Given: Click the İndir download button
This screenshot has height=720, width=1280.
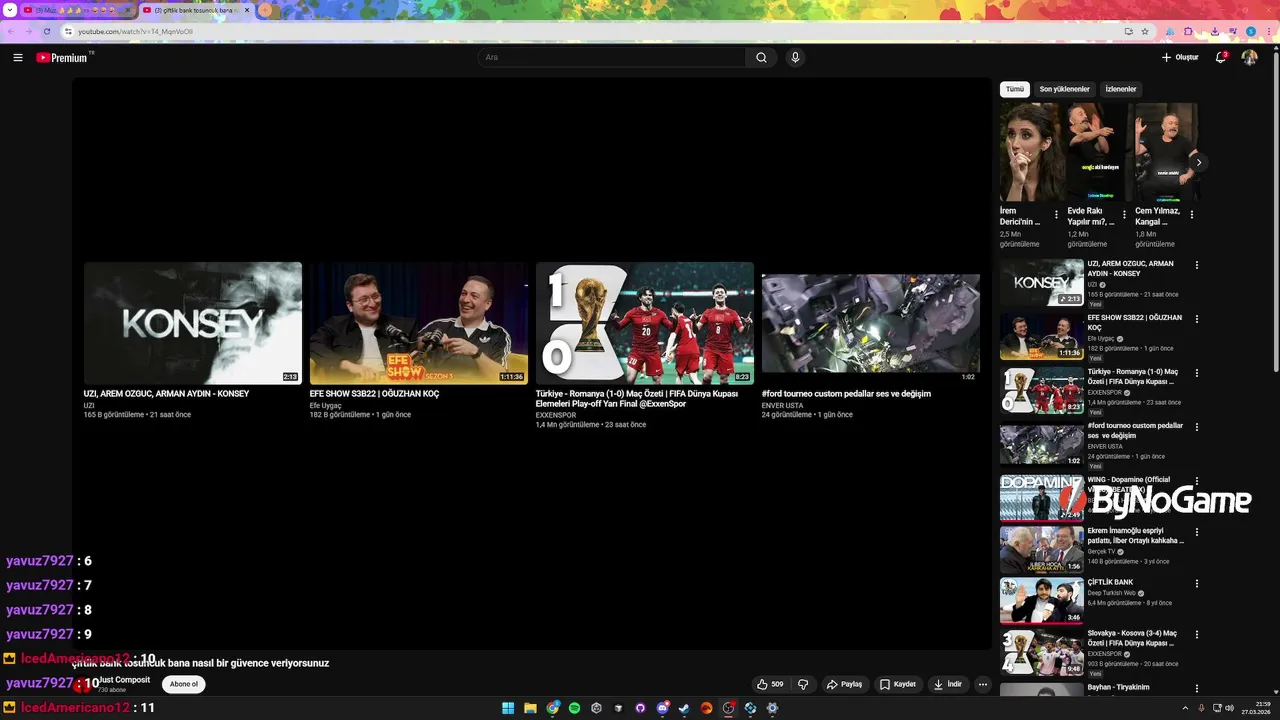Looking at the screenshot, I should point(947,684).
